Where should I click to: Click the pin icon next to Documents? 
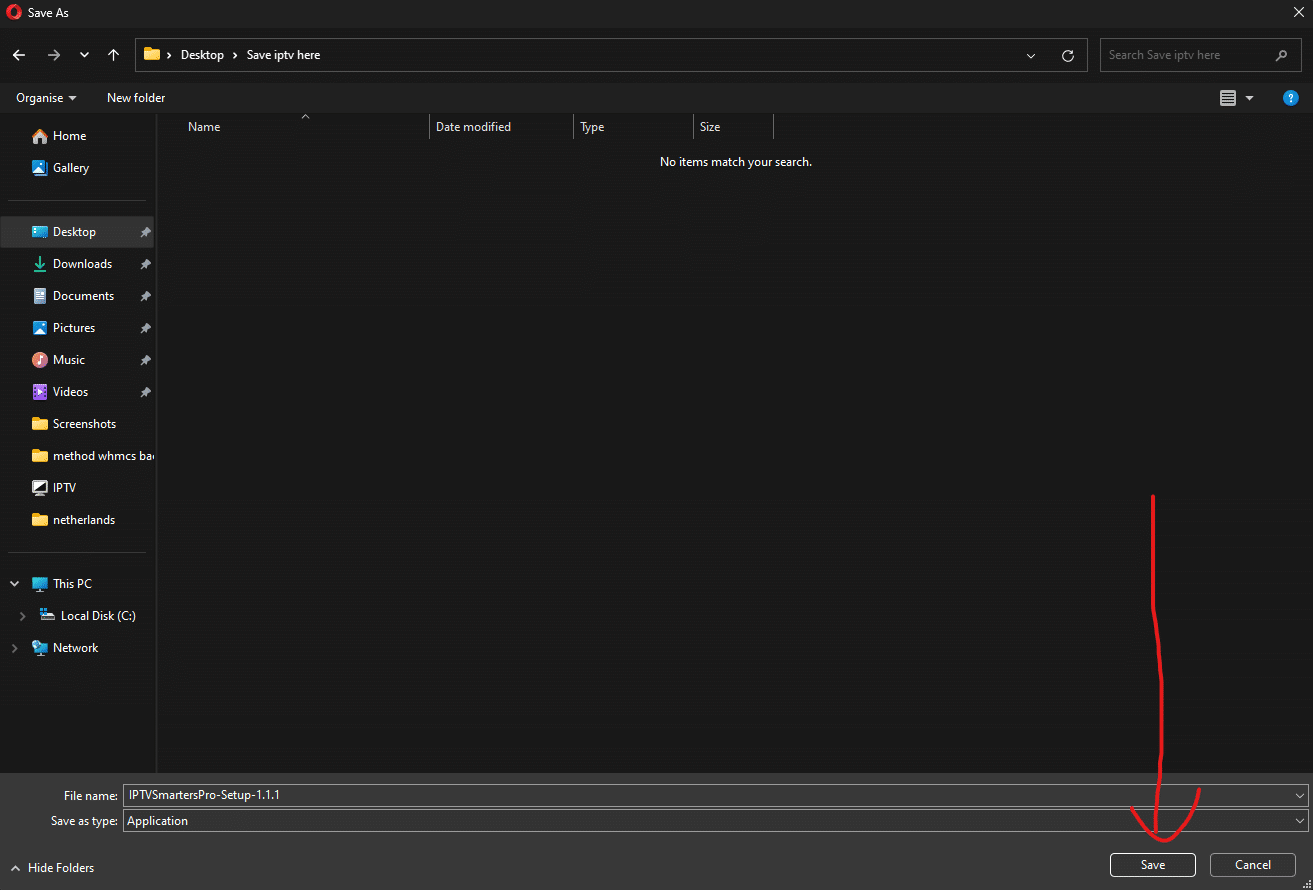145,296
